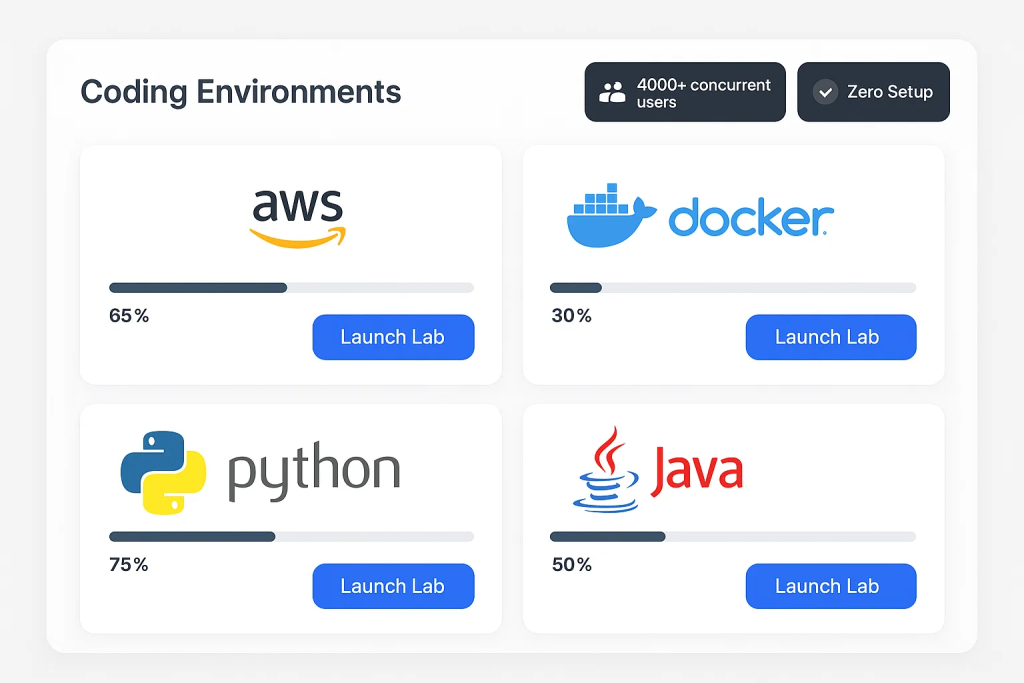Click the Coding Environments heading

coord(240,92)
